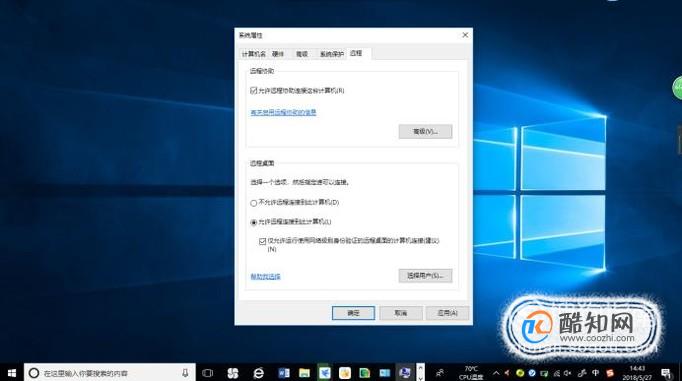Click the green circle on the desktop's right edge
Image resolution: width=682 pixels, height=381 pixels.
coord(677,88)
